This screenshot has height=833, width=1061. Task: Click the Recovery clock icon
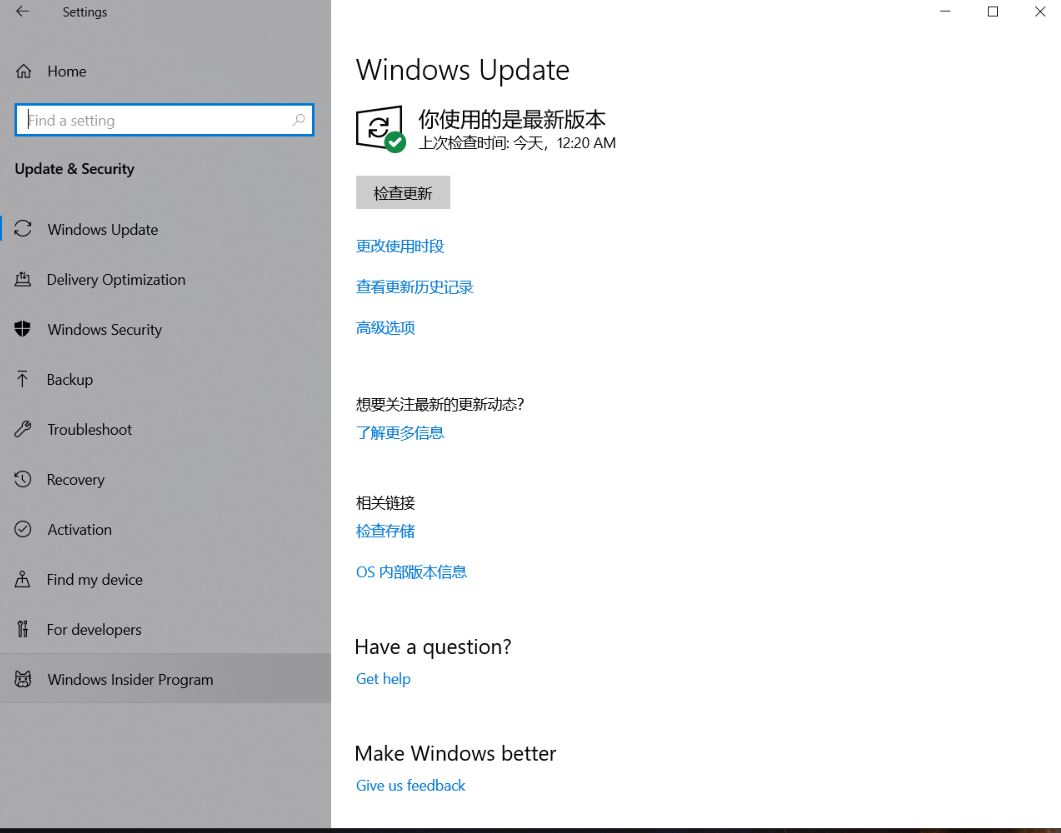23,479
